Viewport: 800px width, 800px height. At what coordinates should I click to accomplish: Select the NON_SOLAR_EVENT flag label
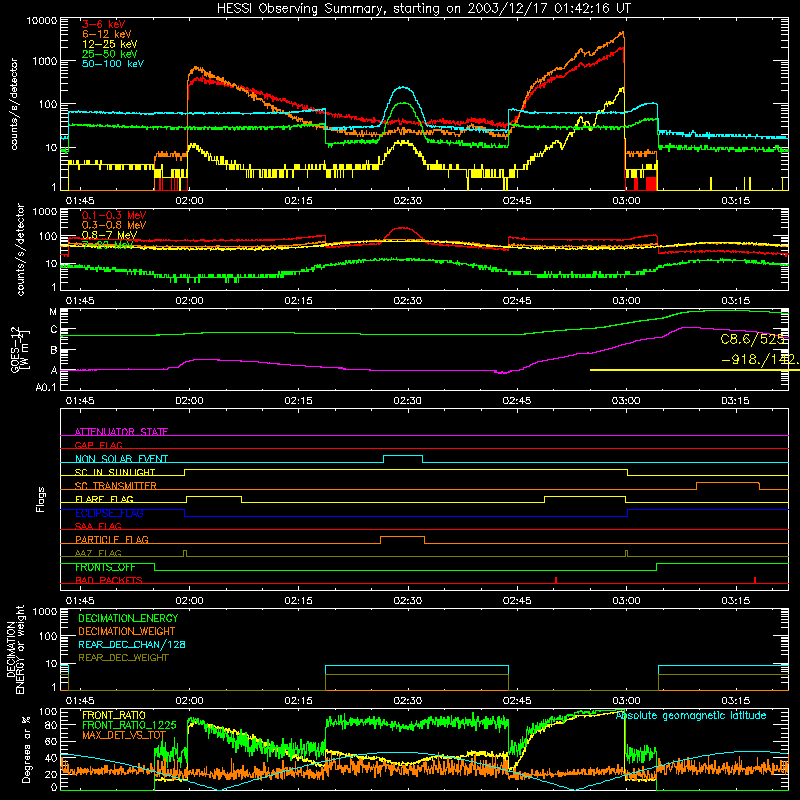121,459
